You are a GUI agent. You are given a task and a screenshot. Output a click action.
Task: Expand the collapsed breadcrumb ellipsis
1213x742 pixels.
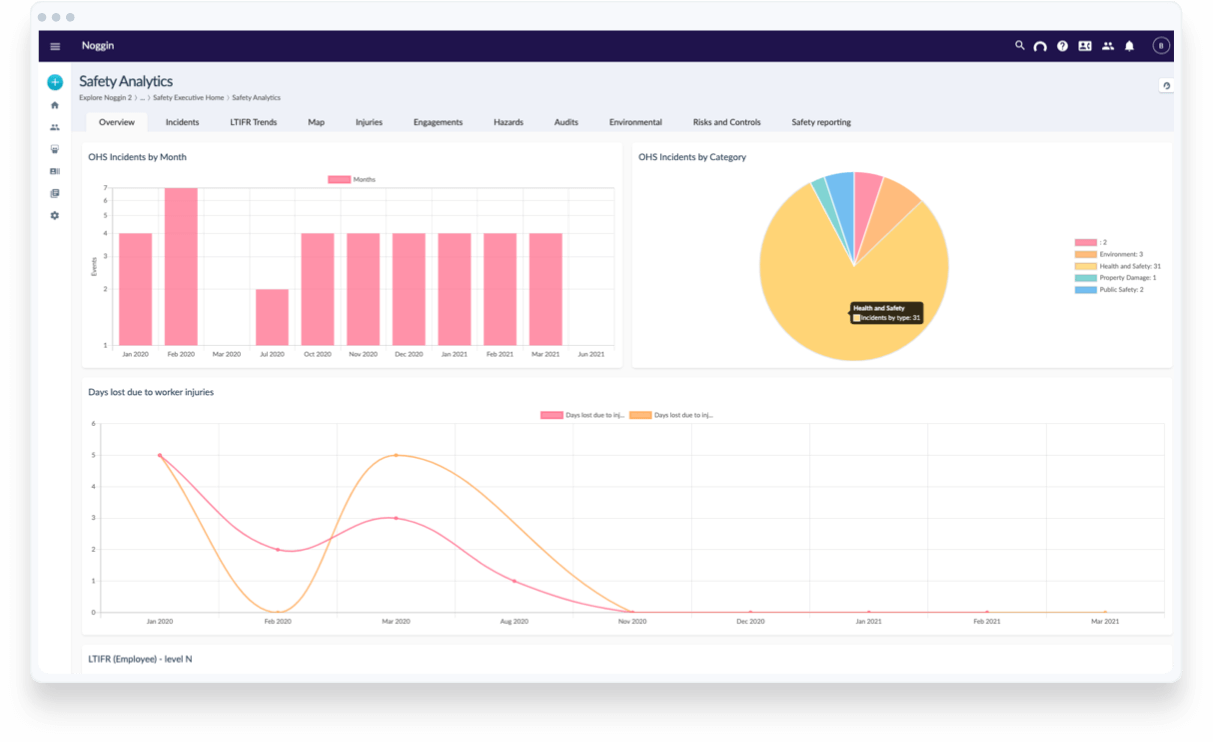point(141,97)
